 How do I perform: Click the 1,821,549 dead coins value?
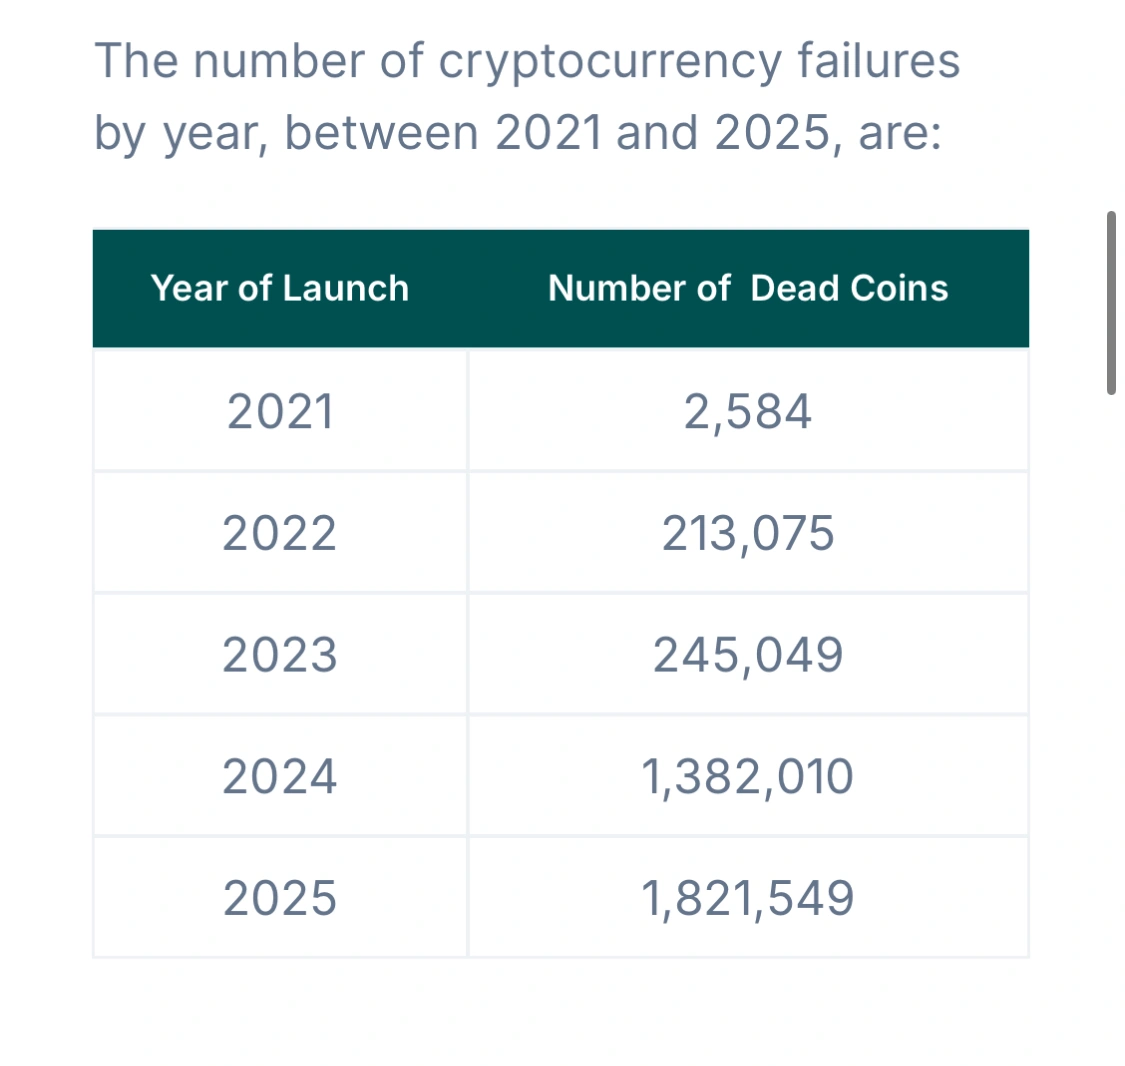(748, 897)
